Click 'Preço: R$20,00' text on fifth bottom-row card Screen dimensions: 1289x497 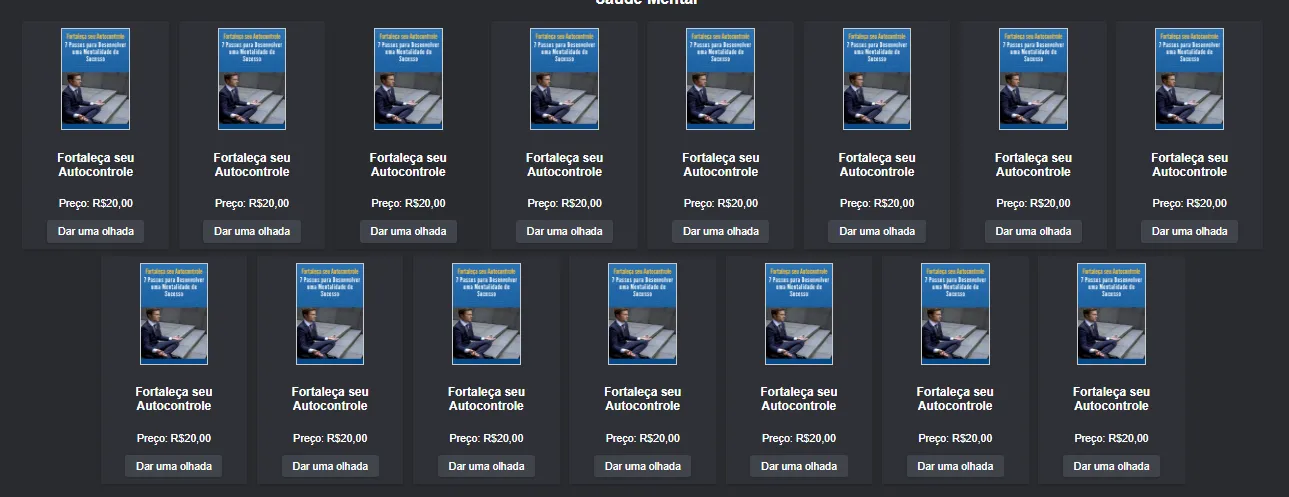(x=799, y=438)
